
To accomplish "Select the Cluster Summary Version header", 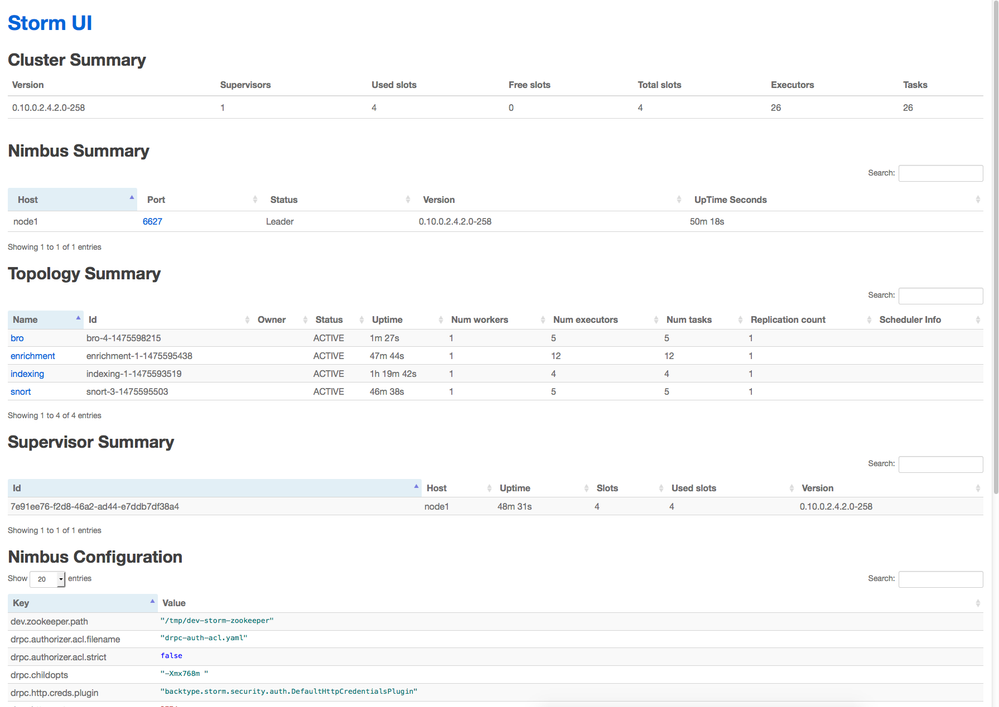I will click(x=27, y=85).
